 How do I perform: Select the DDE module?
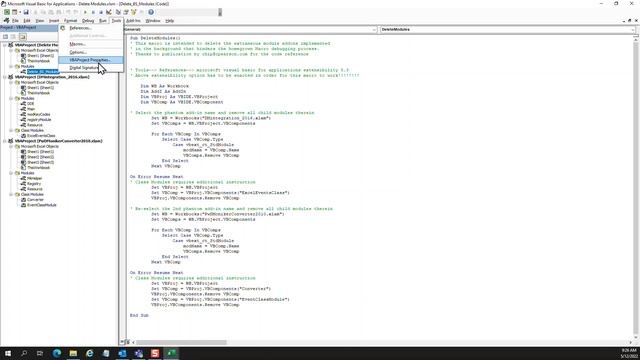[31, 104]
